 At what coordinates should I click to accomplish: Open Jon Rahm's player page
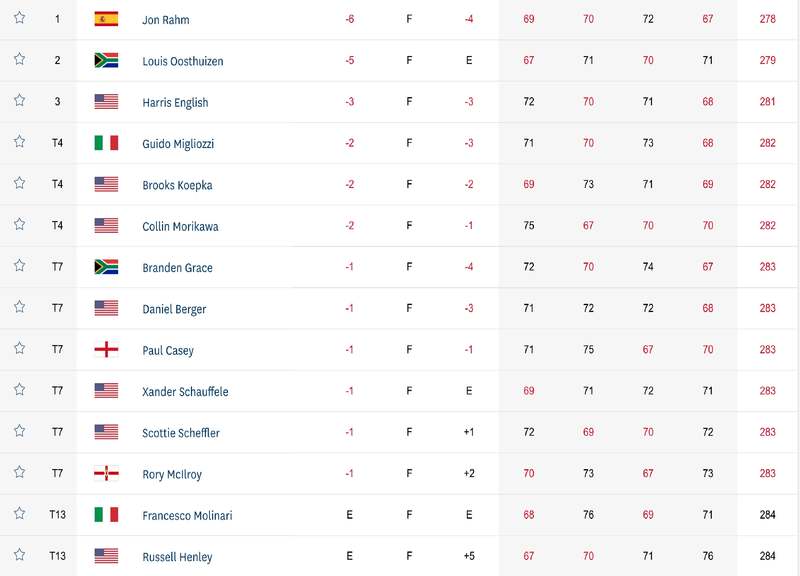pyautogui.click(x=166, y=20)
